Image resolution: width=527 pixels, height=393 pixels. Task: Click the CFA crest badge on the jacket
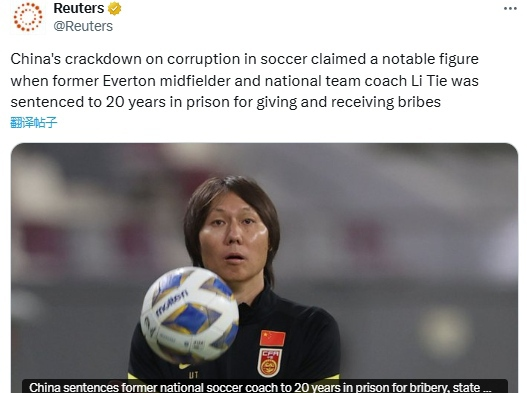pyautogui.click(x=270, y=363)
